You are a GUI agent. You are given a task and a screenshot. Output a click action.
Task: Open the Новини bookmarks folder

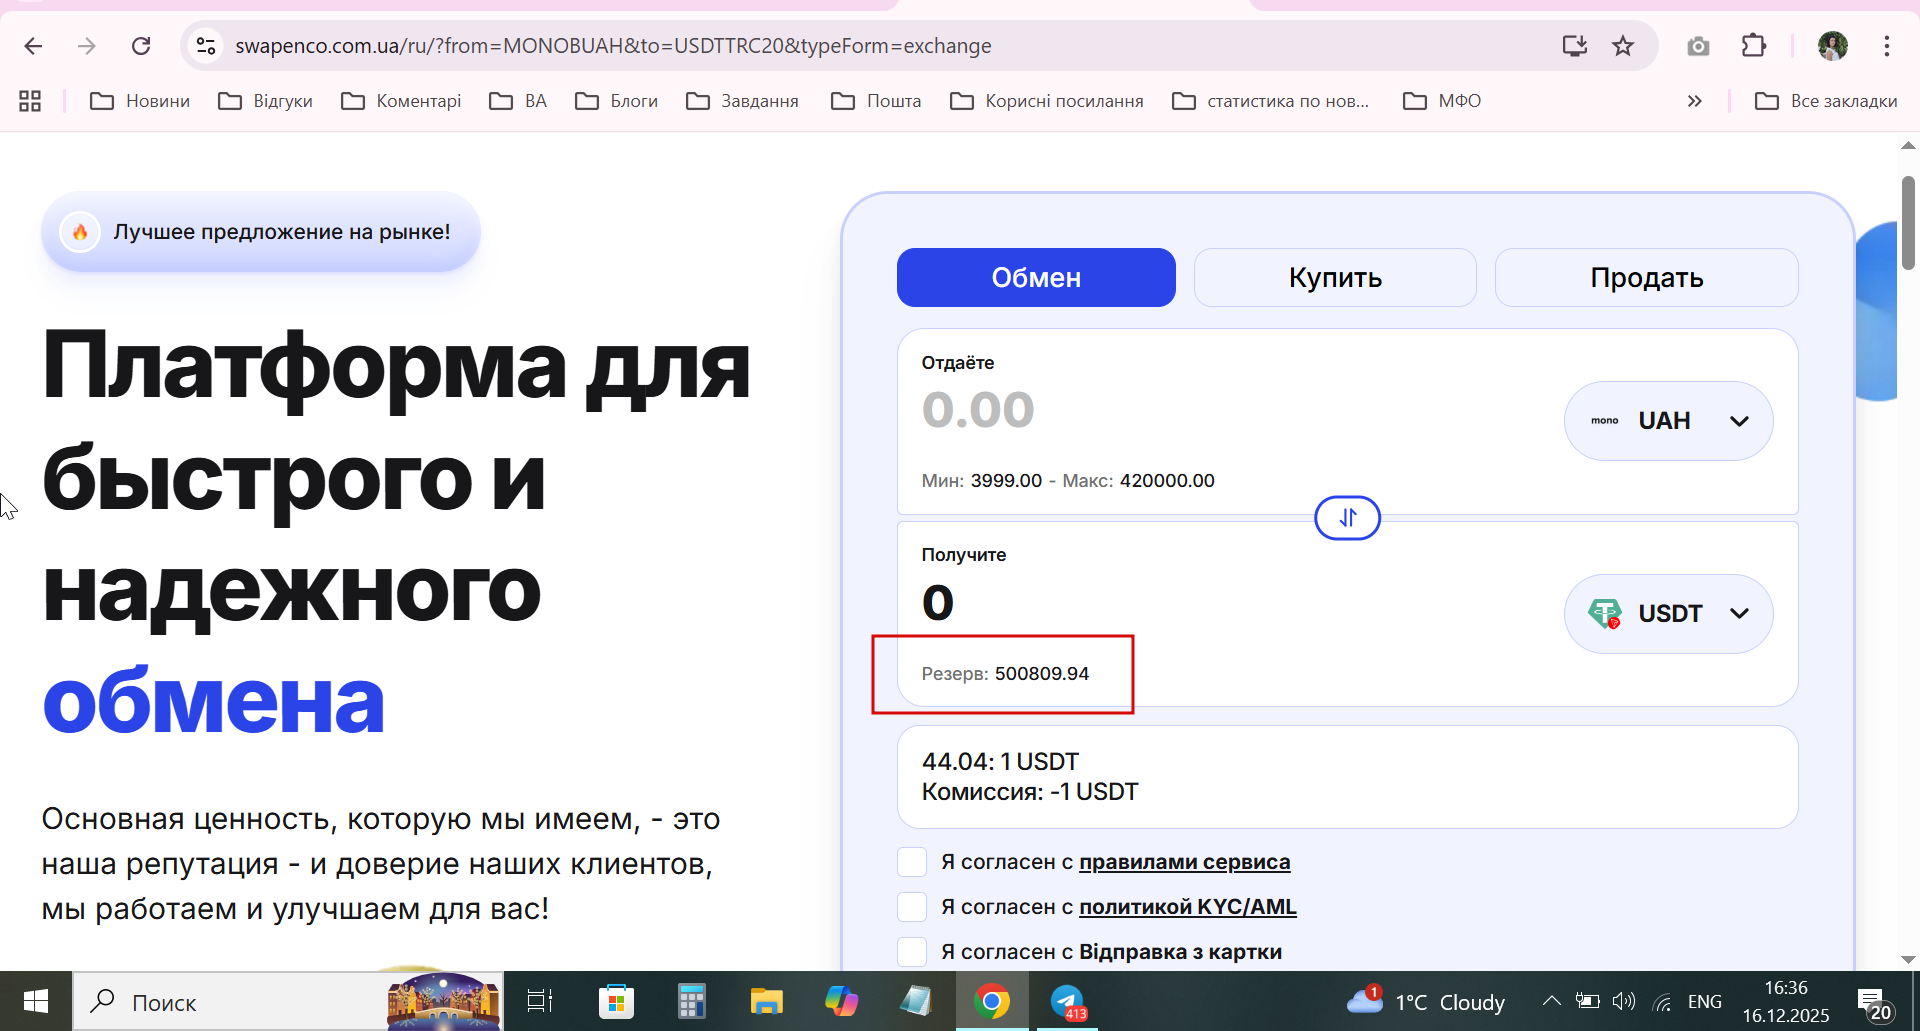(140, 101)
